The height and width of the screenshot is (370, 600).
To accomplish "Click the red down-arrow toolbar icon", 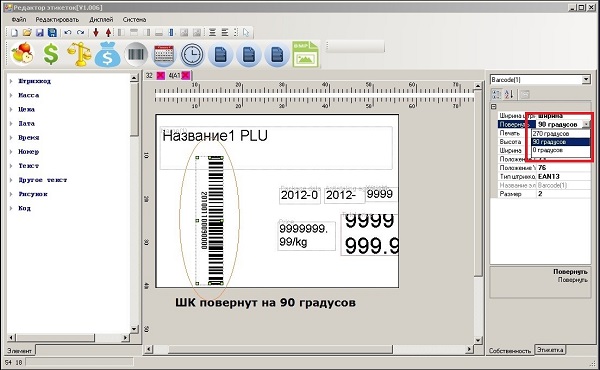I will coord(96,33).
